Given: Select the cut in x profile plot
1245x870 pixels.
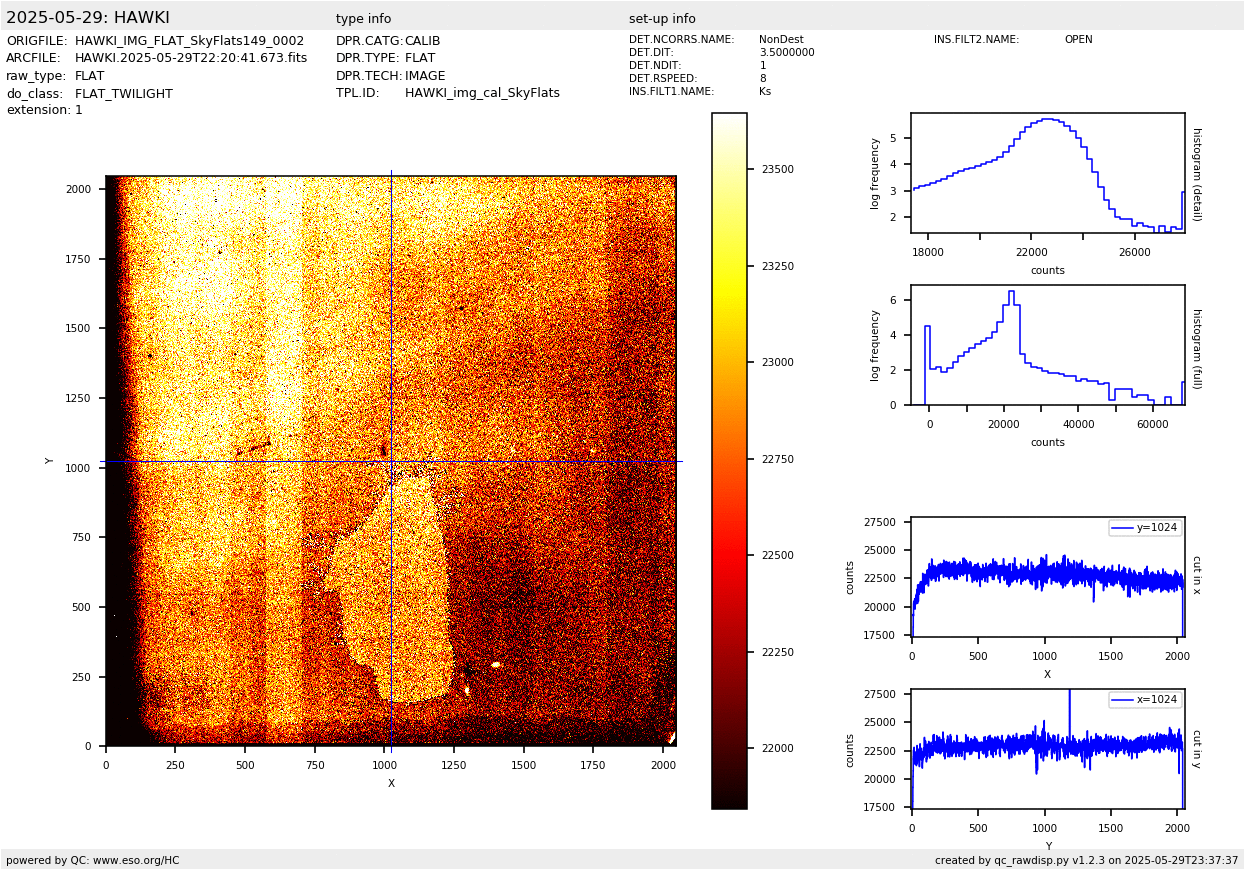Looking at the screenshot, I should tap(1047, 576).
